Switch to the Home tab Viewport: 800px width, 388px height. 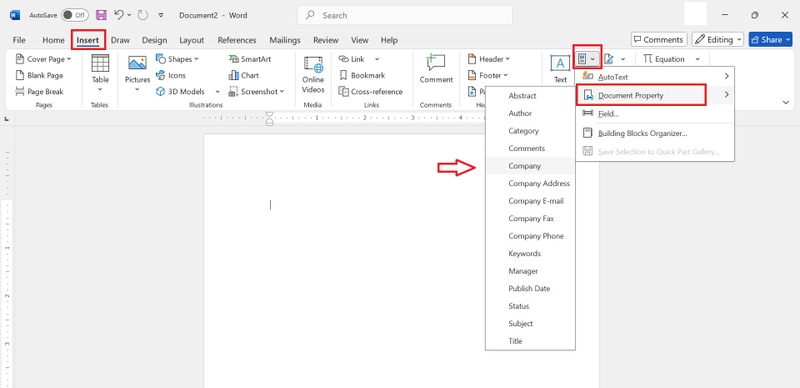54,40
